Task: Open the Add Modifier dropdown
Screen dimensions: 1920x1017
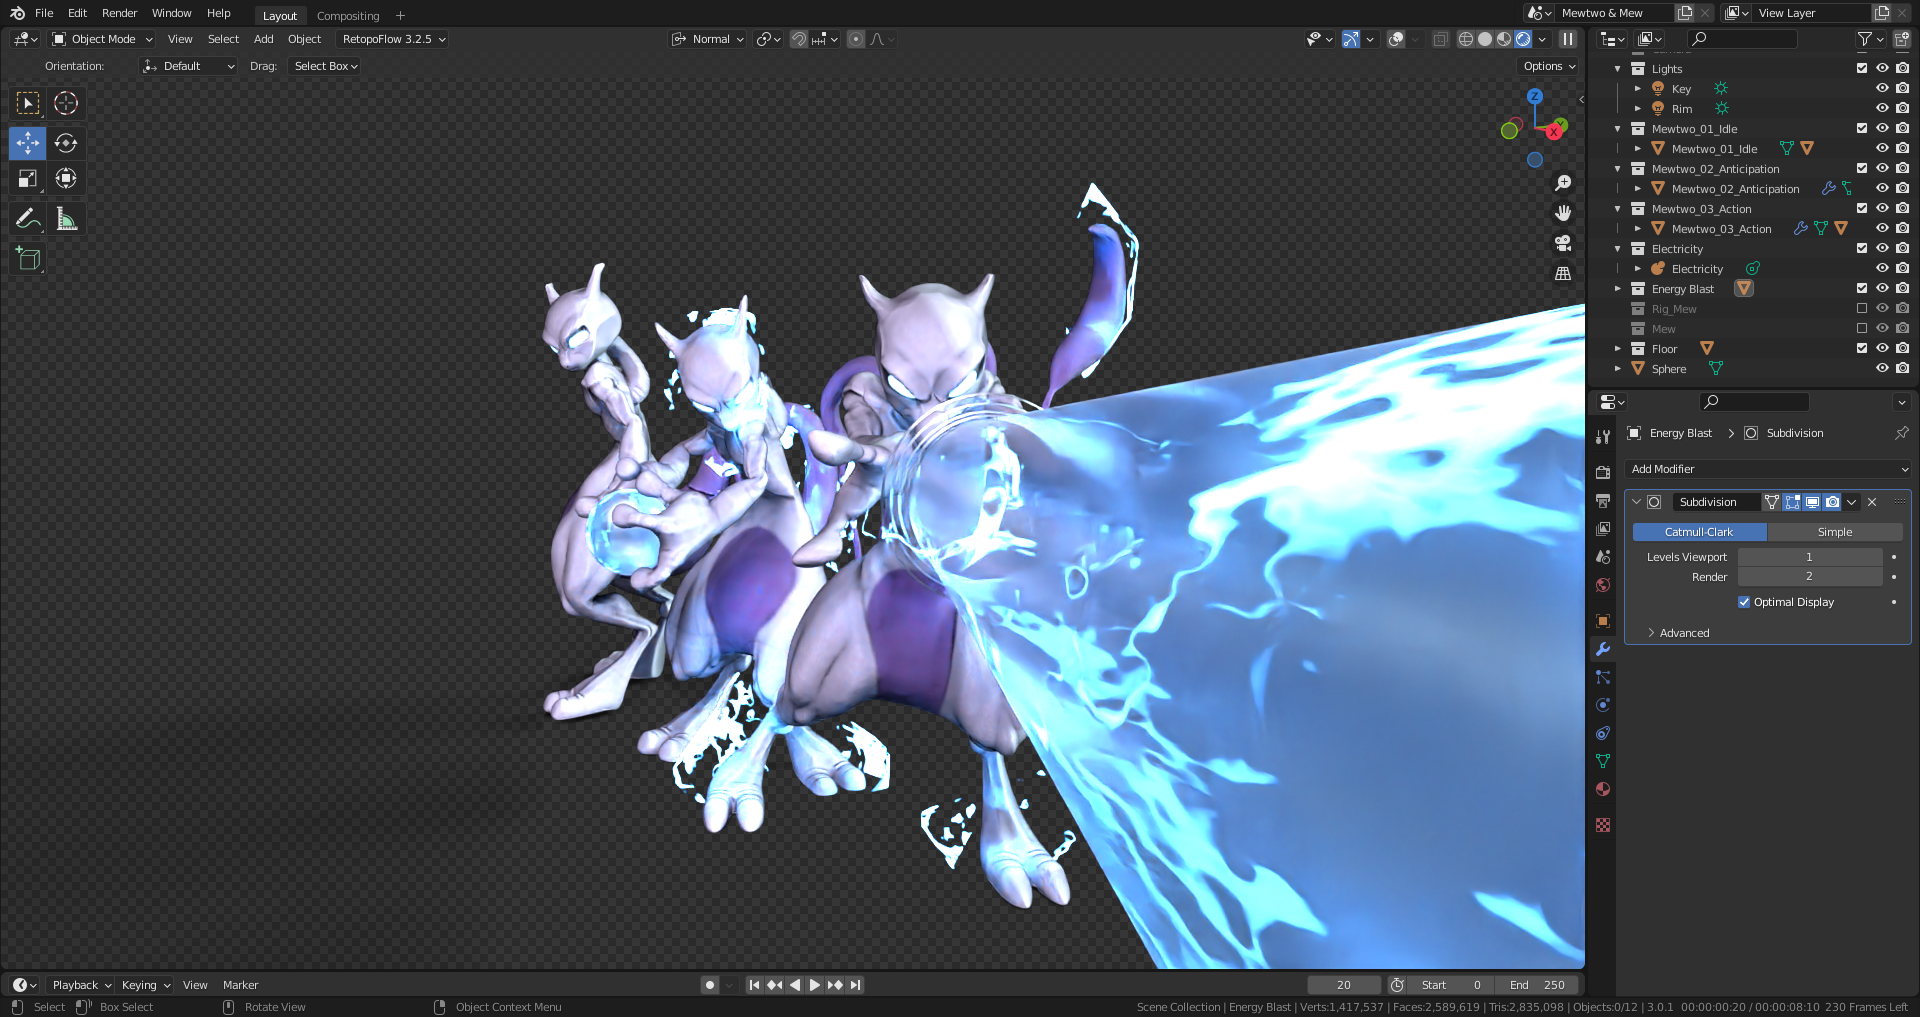Action: (x=1768, y=469)
